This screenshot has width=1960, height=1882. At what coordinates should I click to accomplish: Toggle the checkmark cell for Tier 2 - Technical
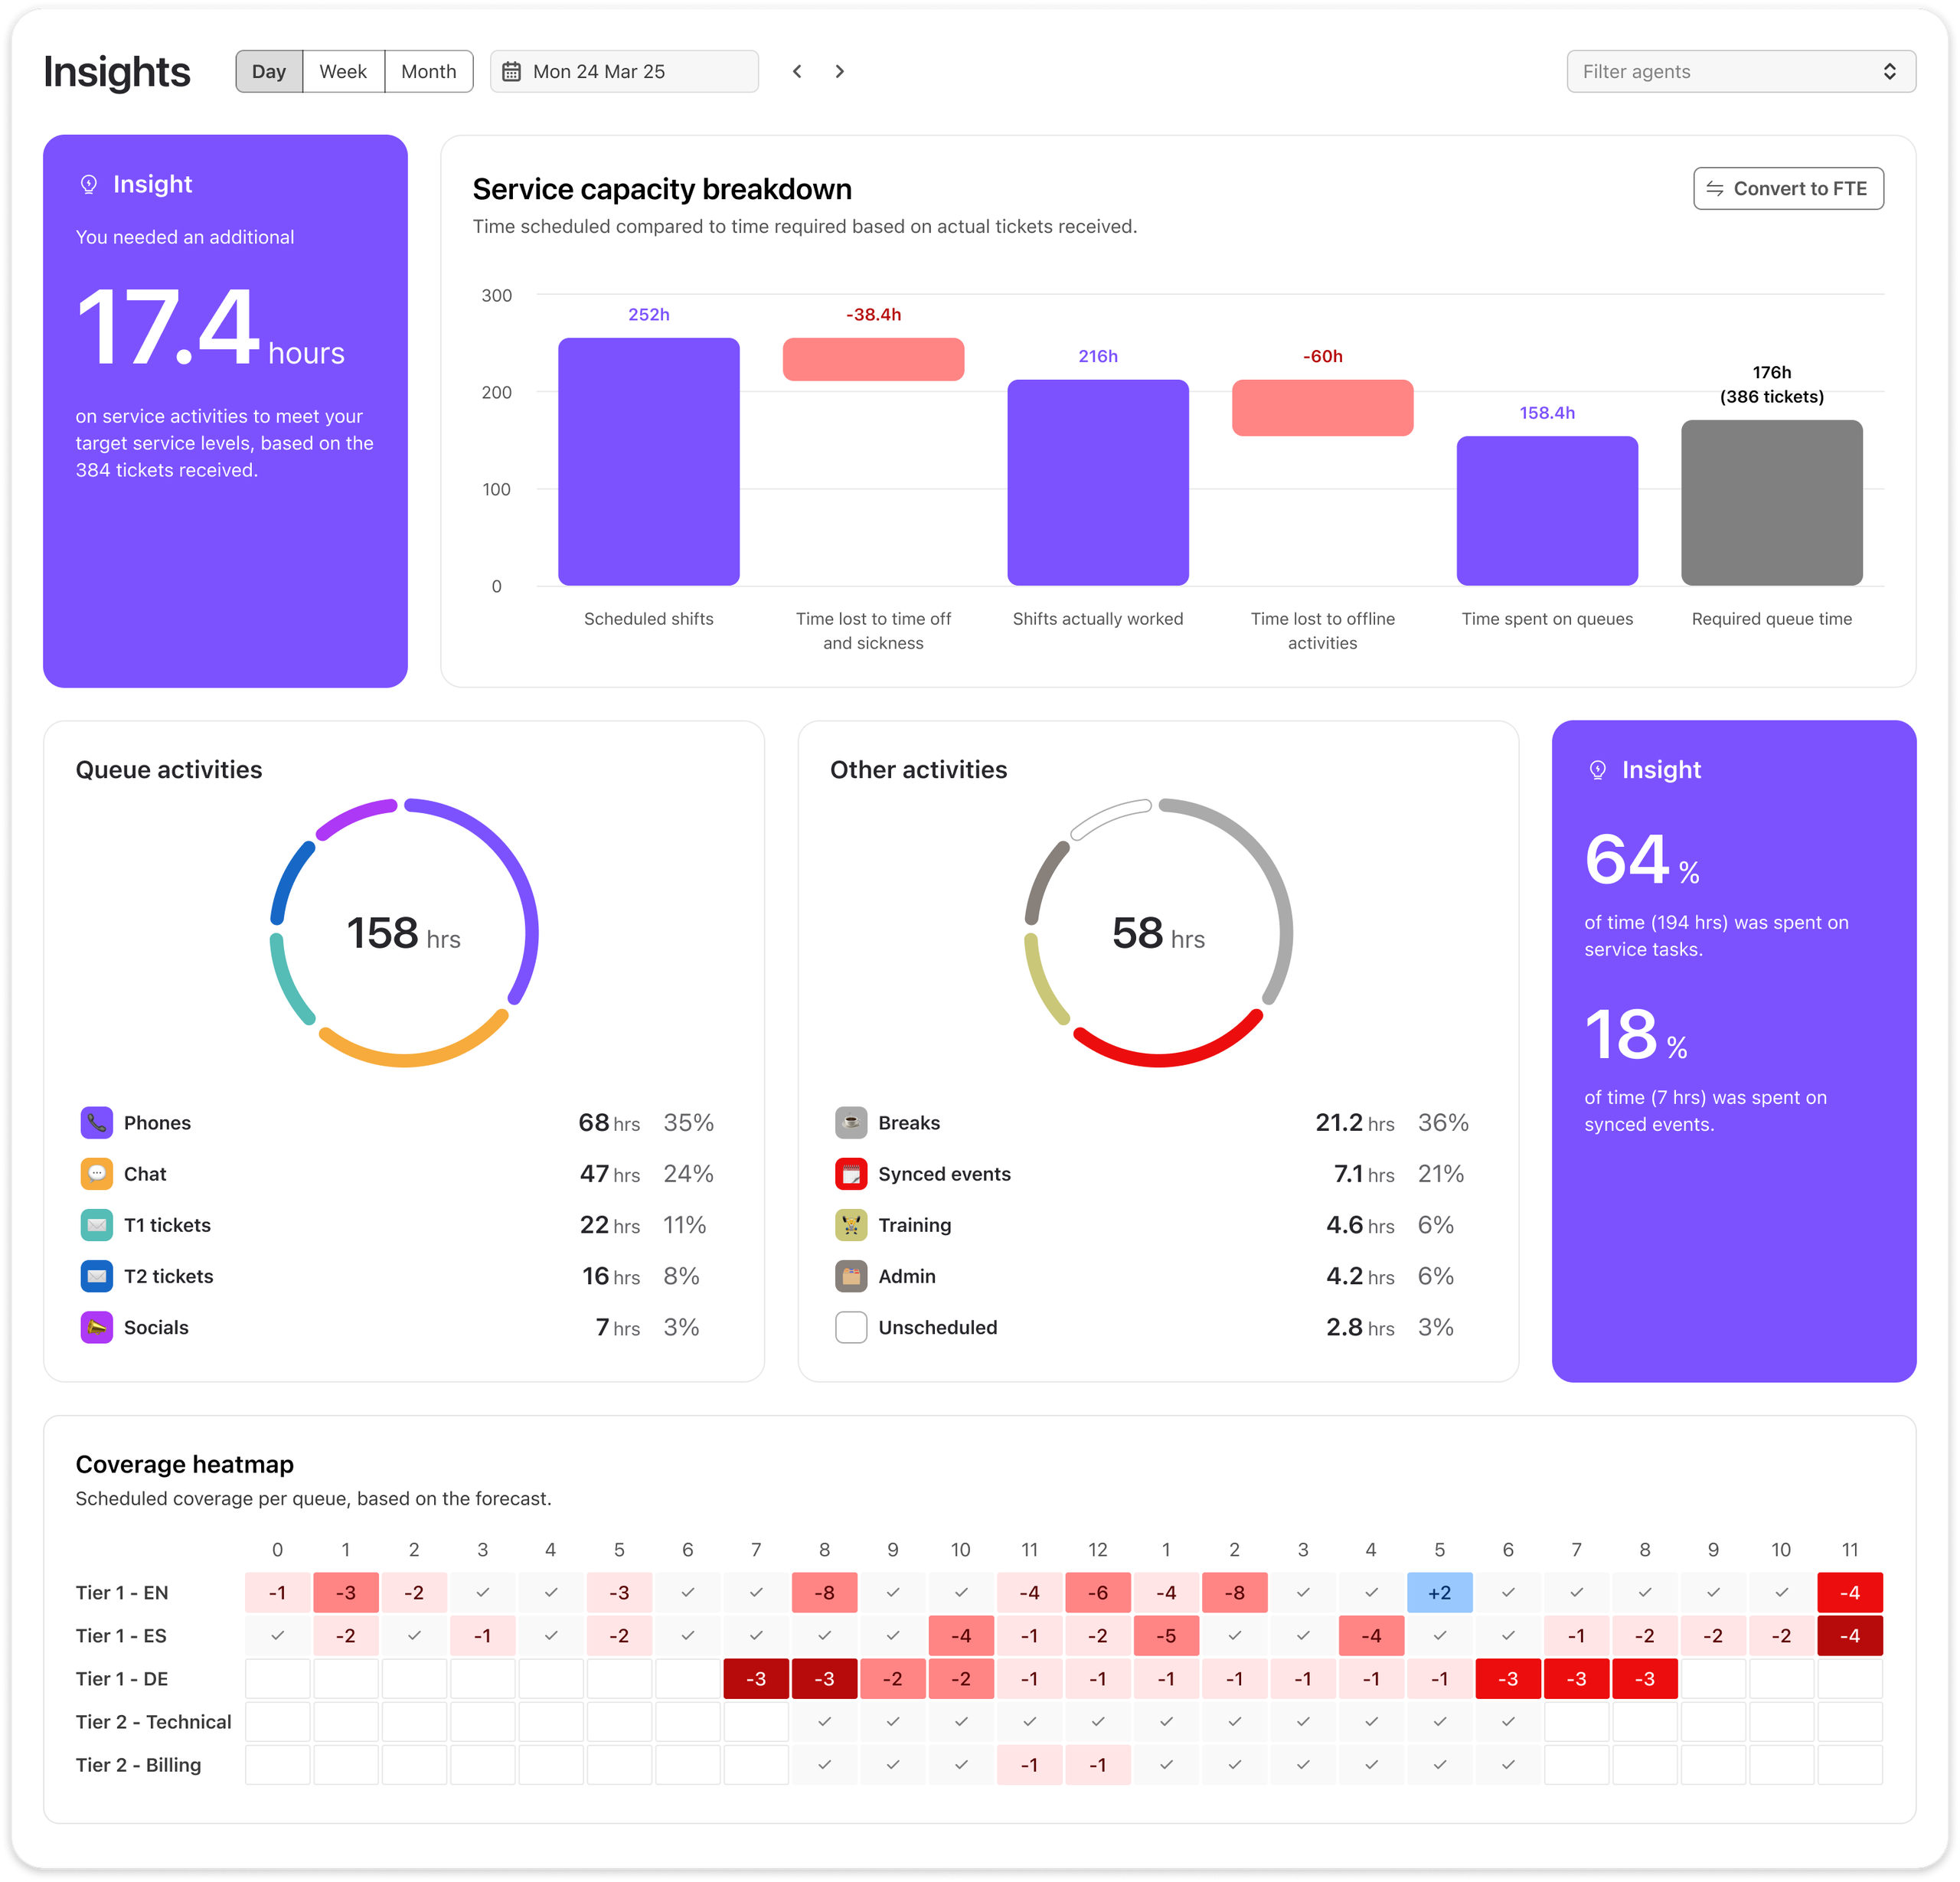[825, 1721]
